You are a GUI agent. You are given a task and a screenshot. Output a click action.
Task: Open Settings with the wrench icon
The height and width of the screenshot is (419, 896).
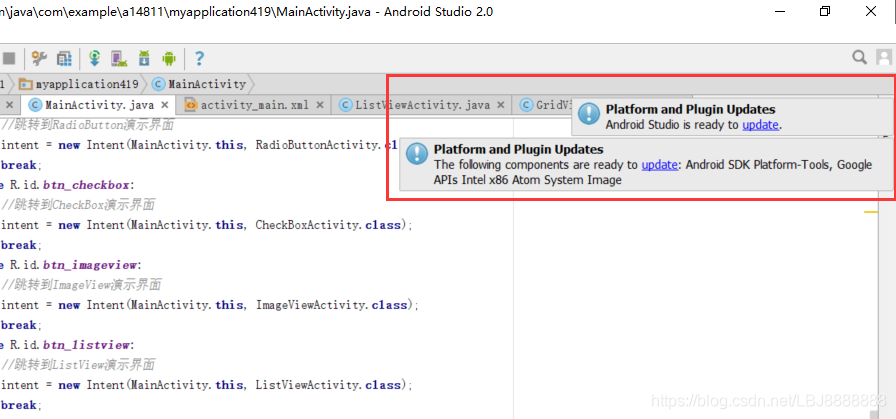click(x=39, y=58)
